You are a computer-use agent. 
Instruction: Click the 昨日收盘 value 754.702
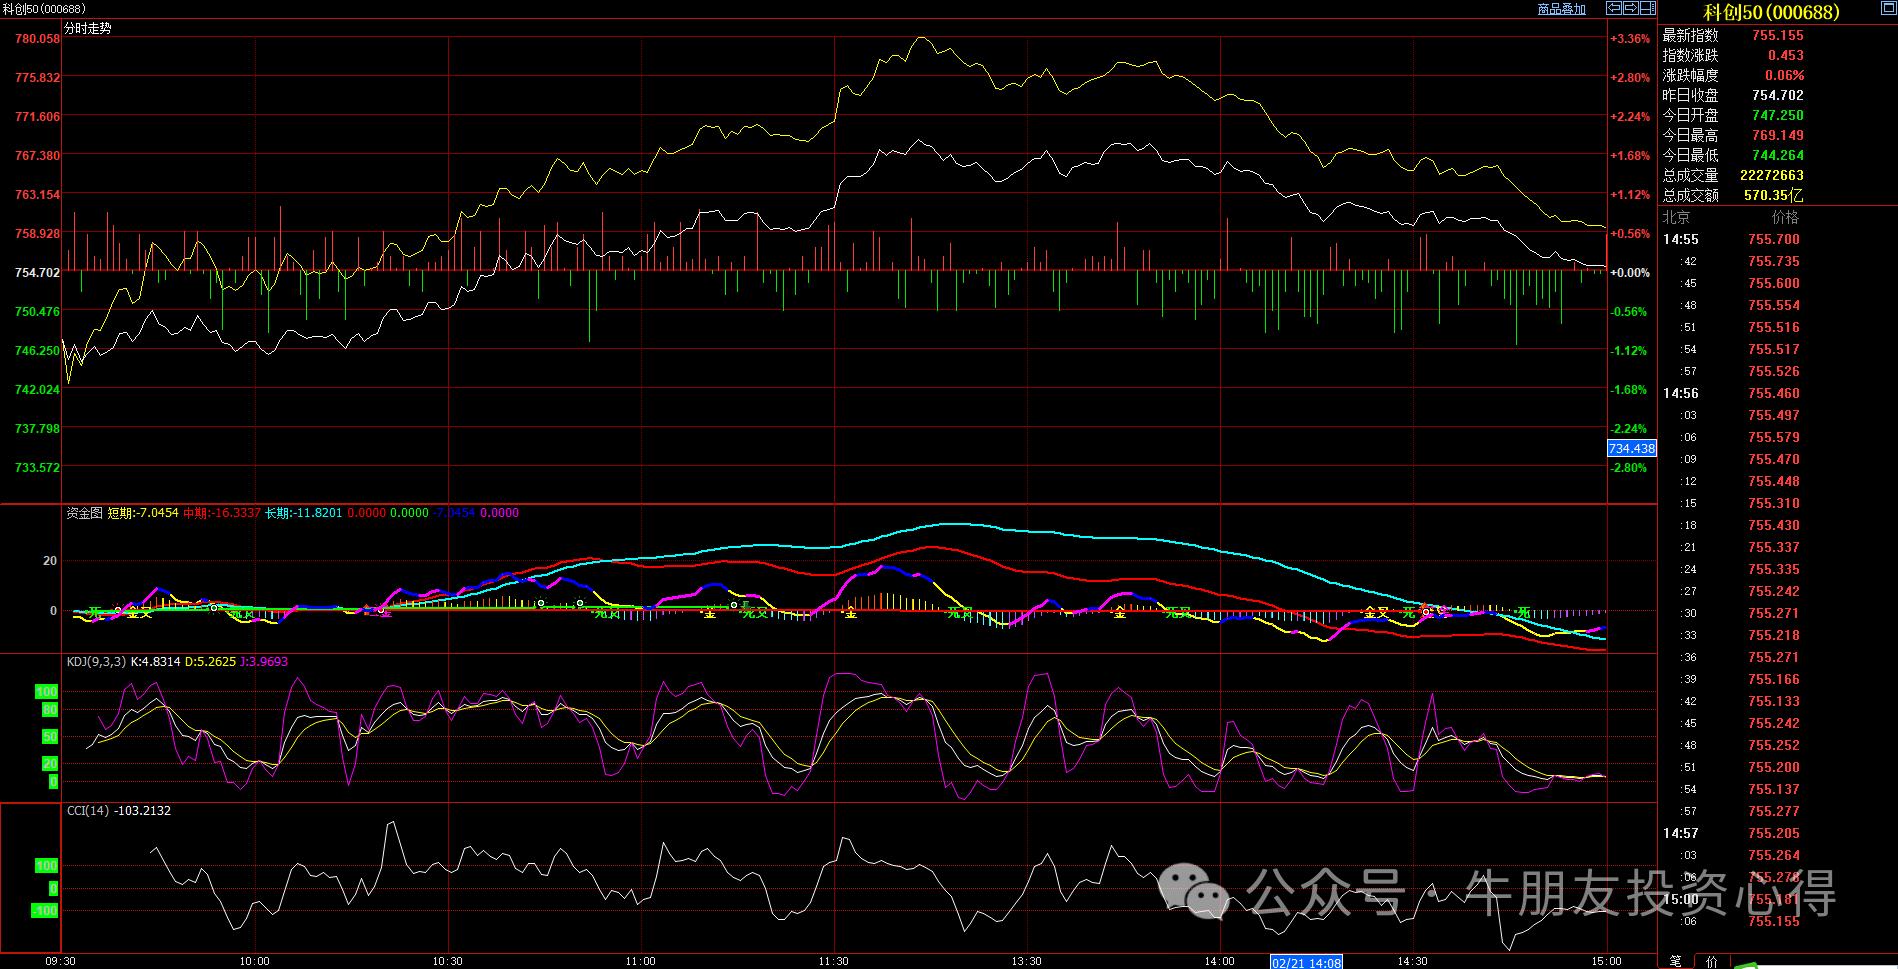click(x=1778, y=95)
